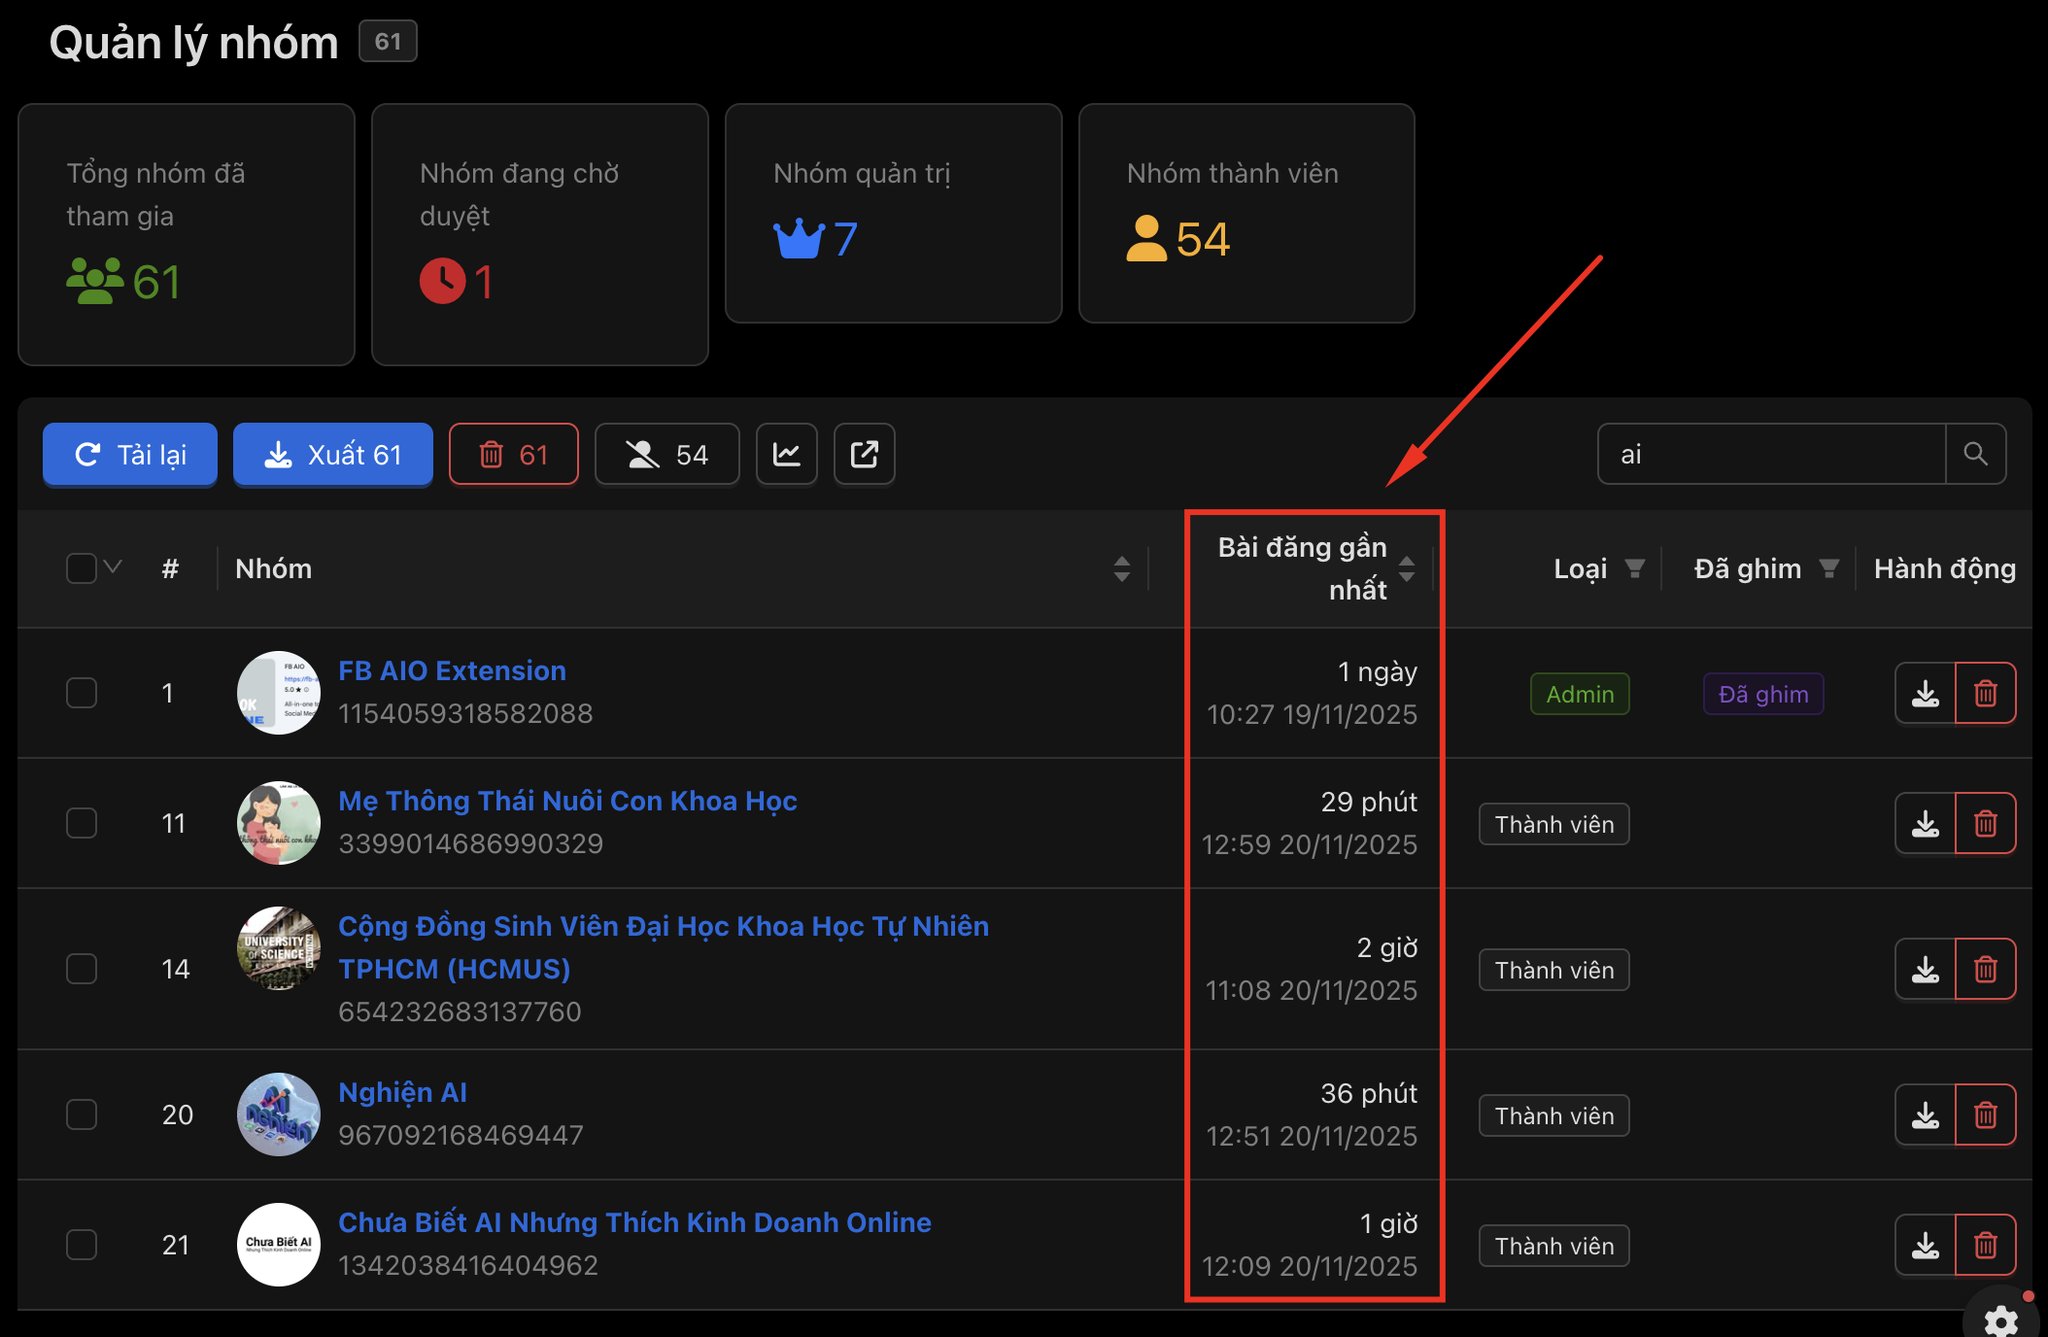Click the Nhóm quản trị card
The width and height of the screenshot is (2048, 1337).
(x=893, y=213)
